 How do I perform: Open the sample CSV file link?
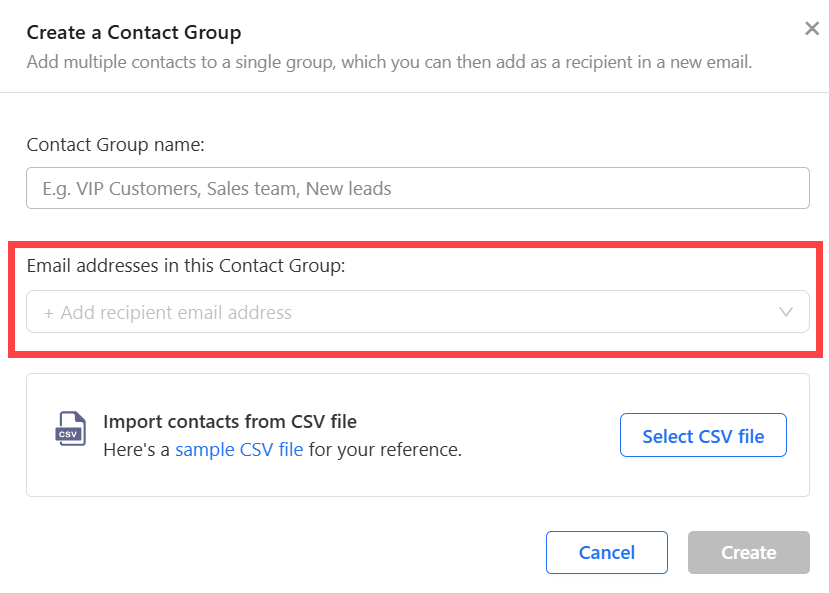[239, 449]
